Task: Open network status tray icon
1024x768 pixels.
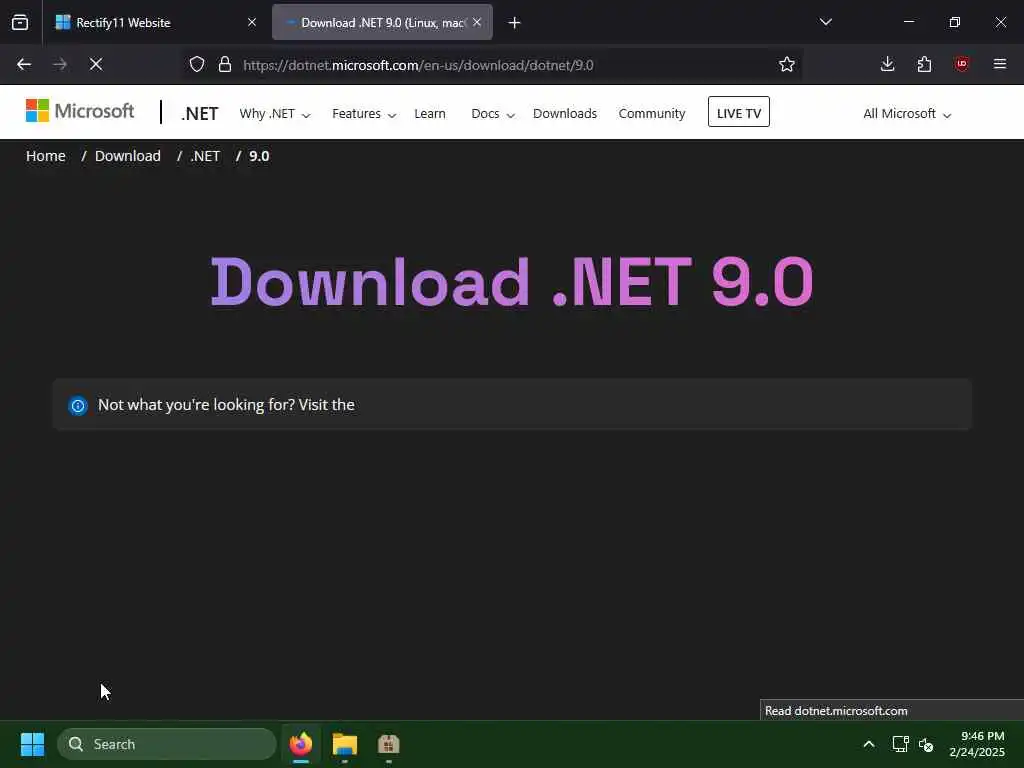Action: coord(901,744)
